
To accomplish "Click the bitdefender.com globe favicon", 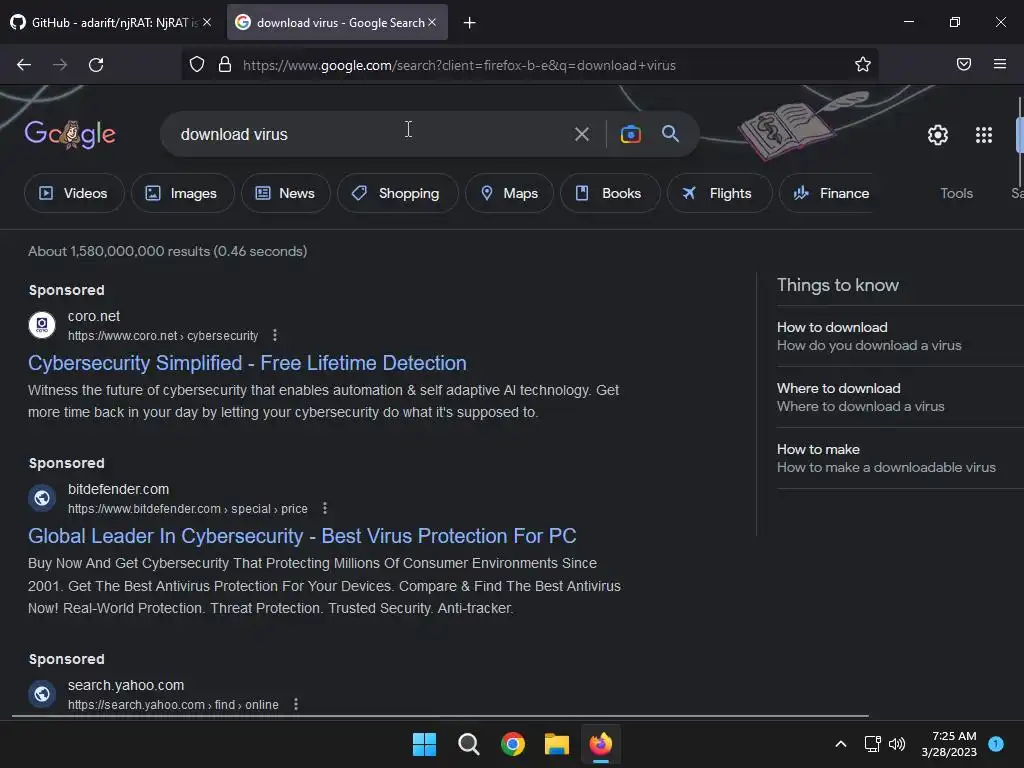I will [x=42, y=498].
